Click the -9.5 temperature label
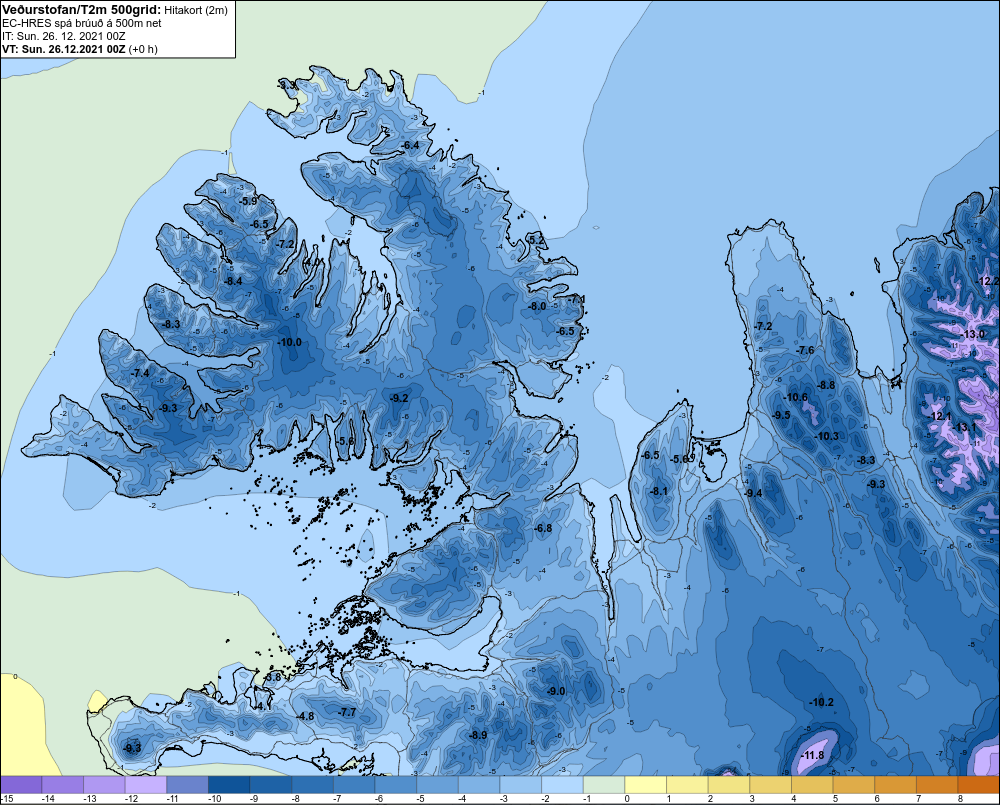The height and width of the screenshot is (805, 1000). click(x=781, y=415)
